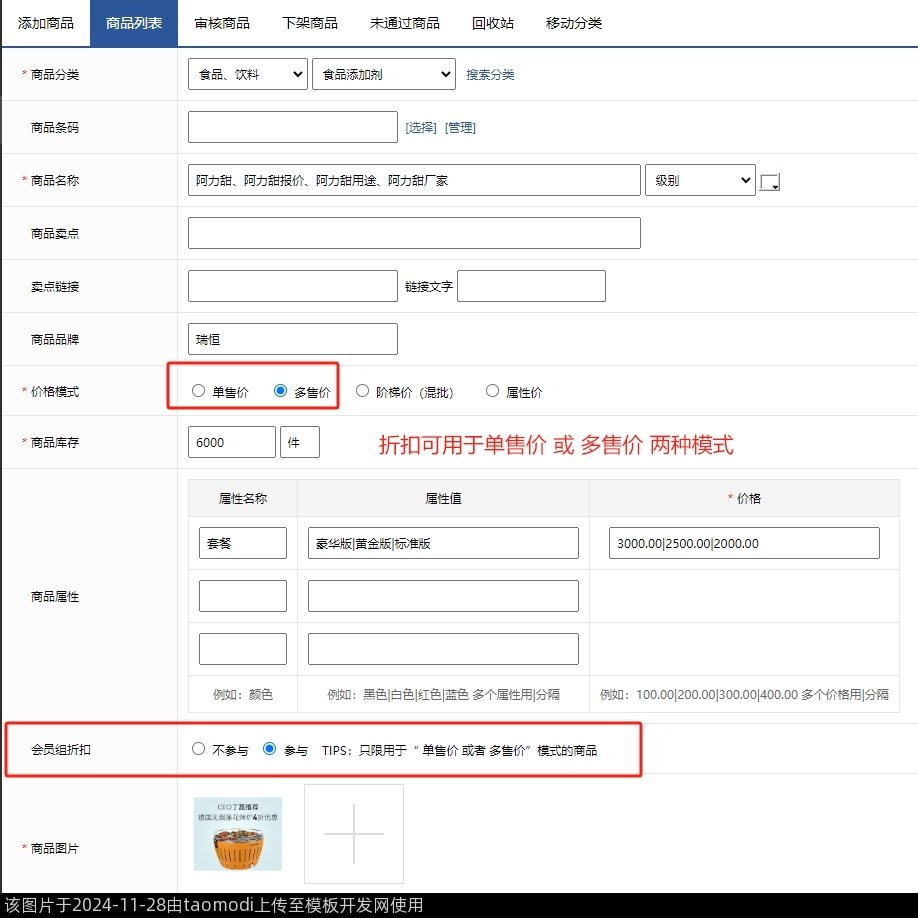Select 阶梯价 (混批) price mode

tap(362, 392)
